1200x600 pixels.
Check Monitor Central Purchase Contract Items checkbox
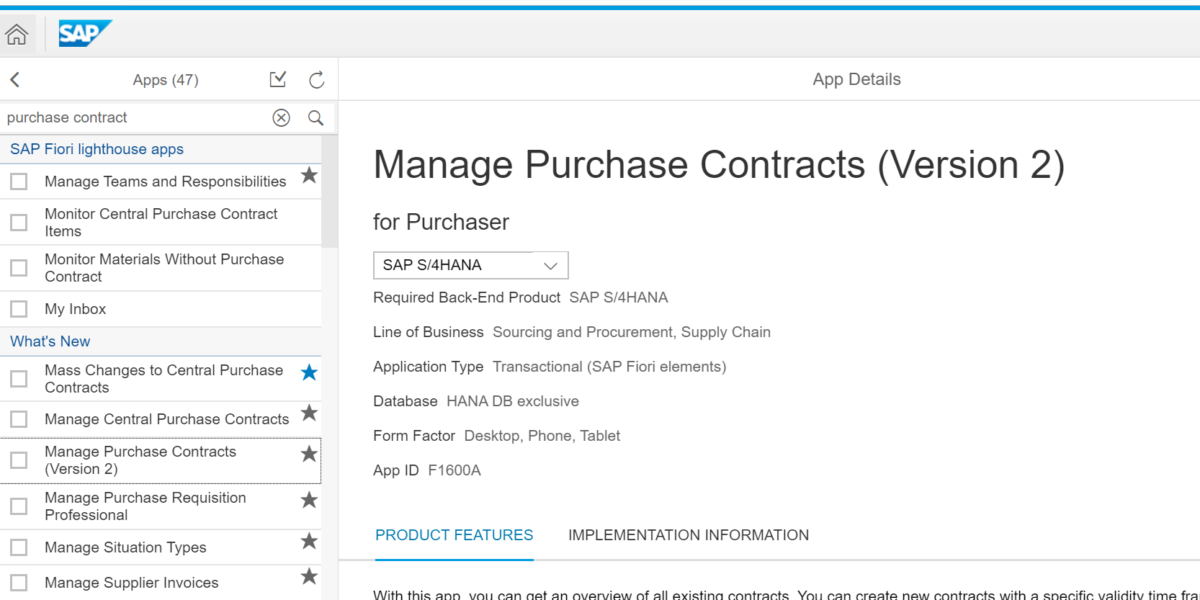[19, 222]
